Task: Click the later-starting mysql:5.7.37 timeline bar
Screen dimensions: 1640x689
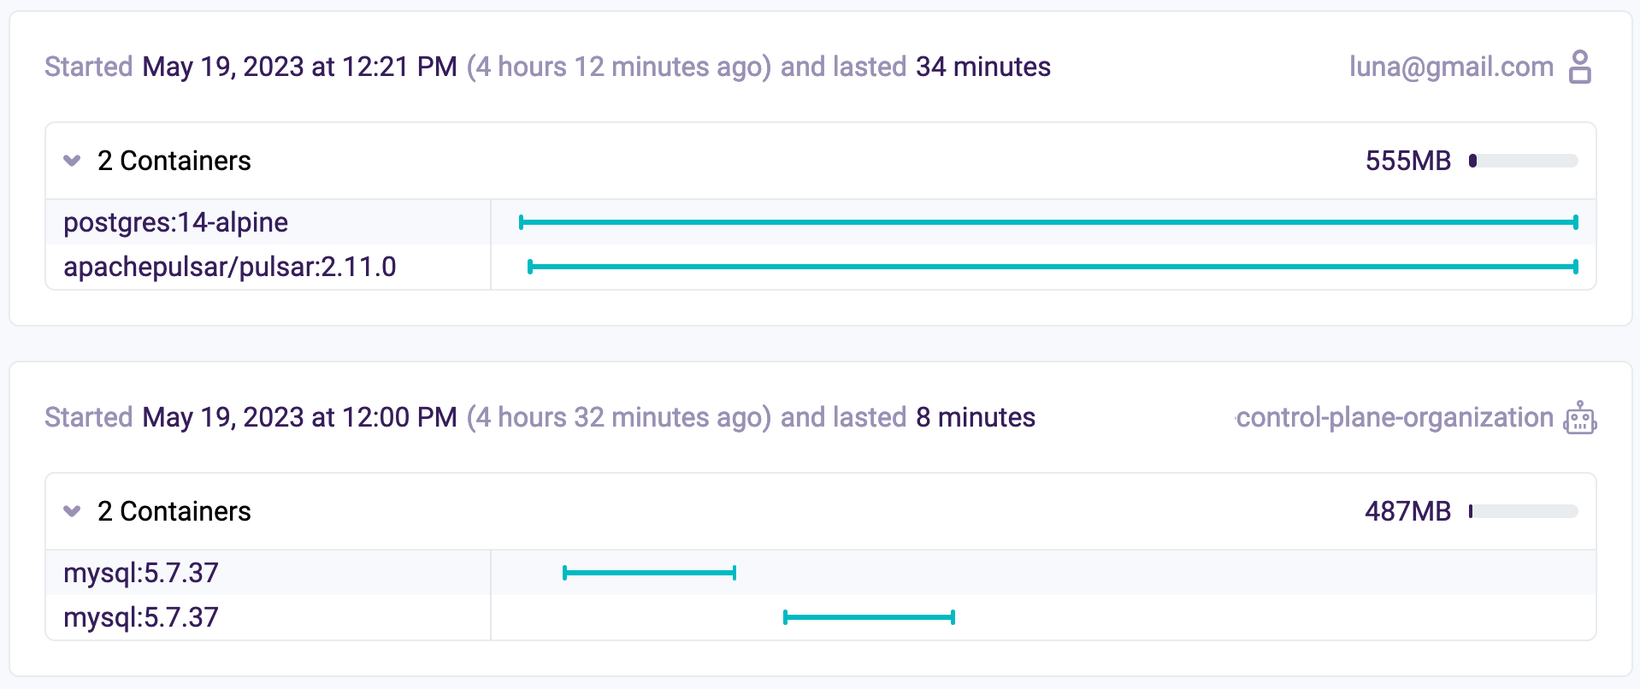Action: click(869, 617)
